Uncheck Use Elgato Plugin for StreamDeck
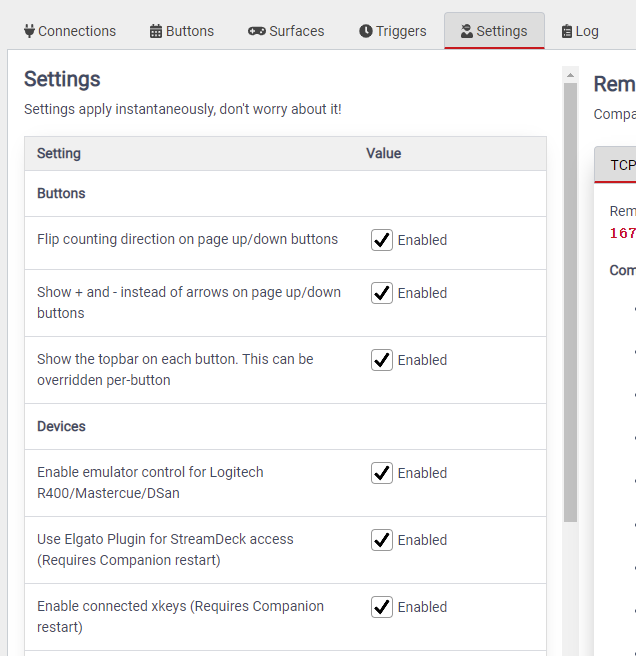636x656 pixels. tap(382, 540)
